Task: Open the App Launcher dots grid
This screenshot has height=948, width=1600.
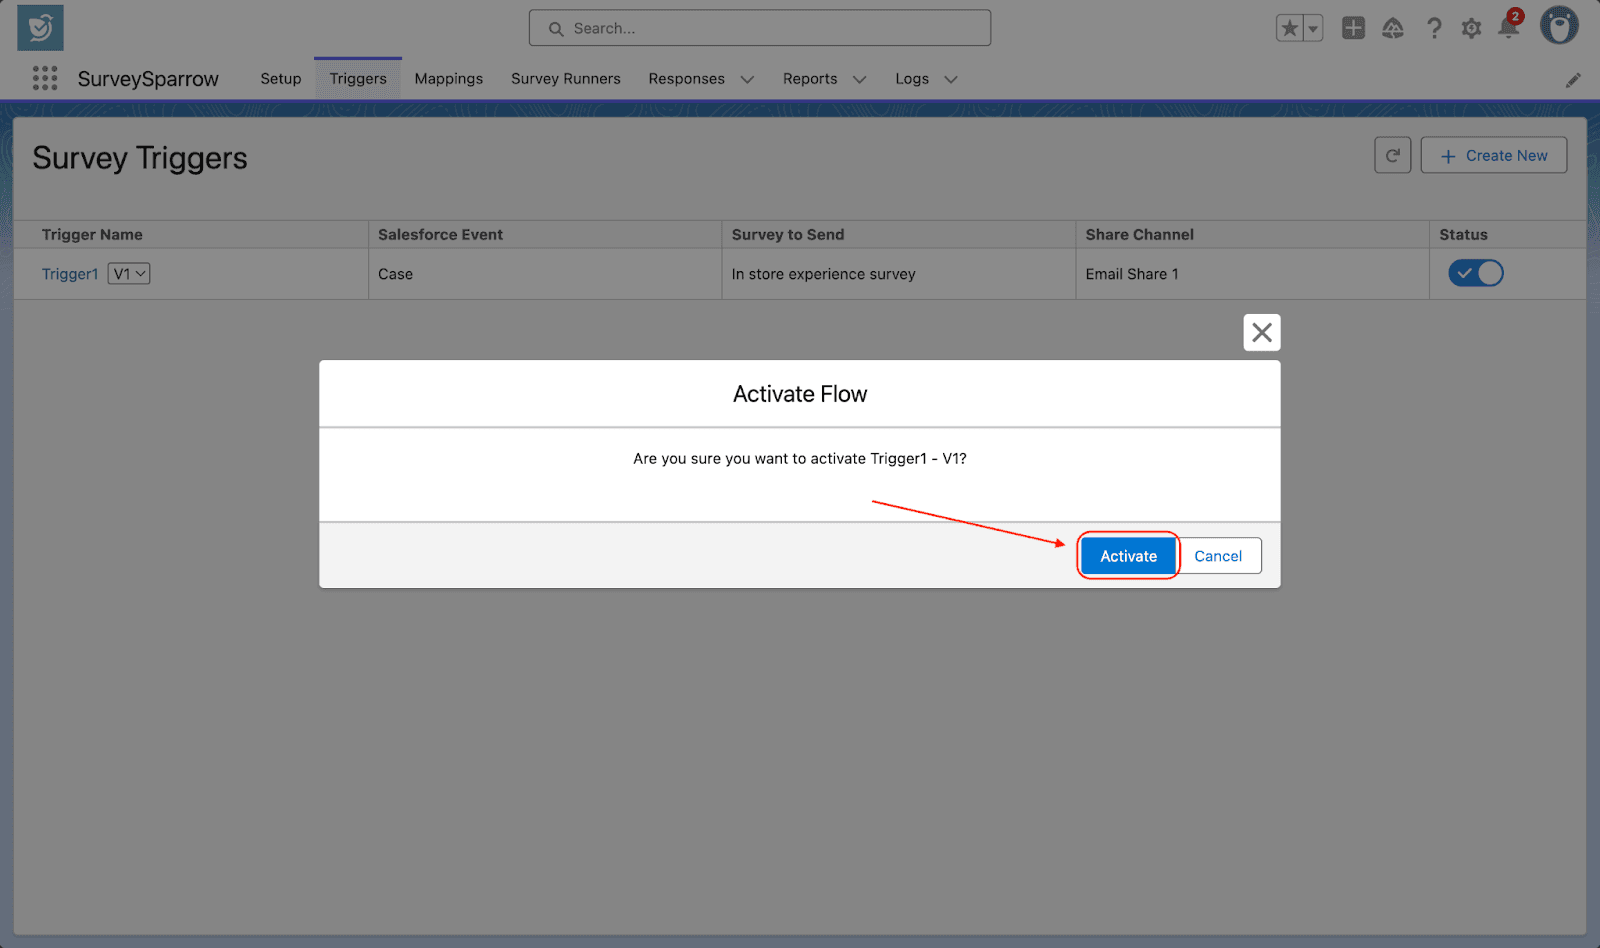Action: click(x=44, y=78)
